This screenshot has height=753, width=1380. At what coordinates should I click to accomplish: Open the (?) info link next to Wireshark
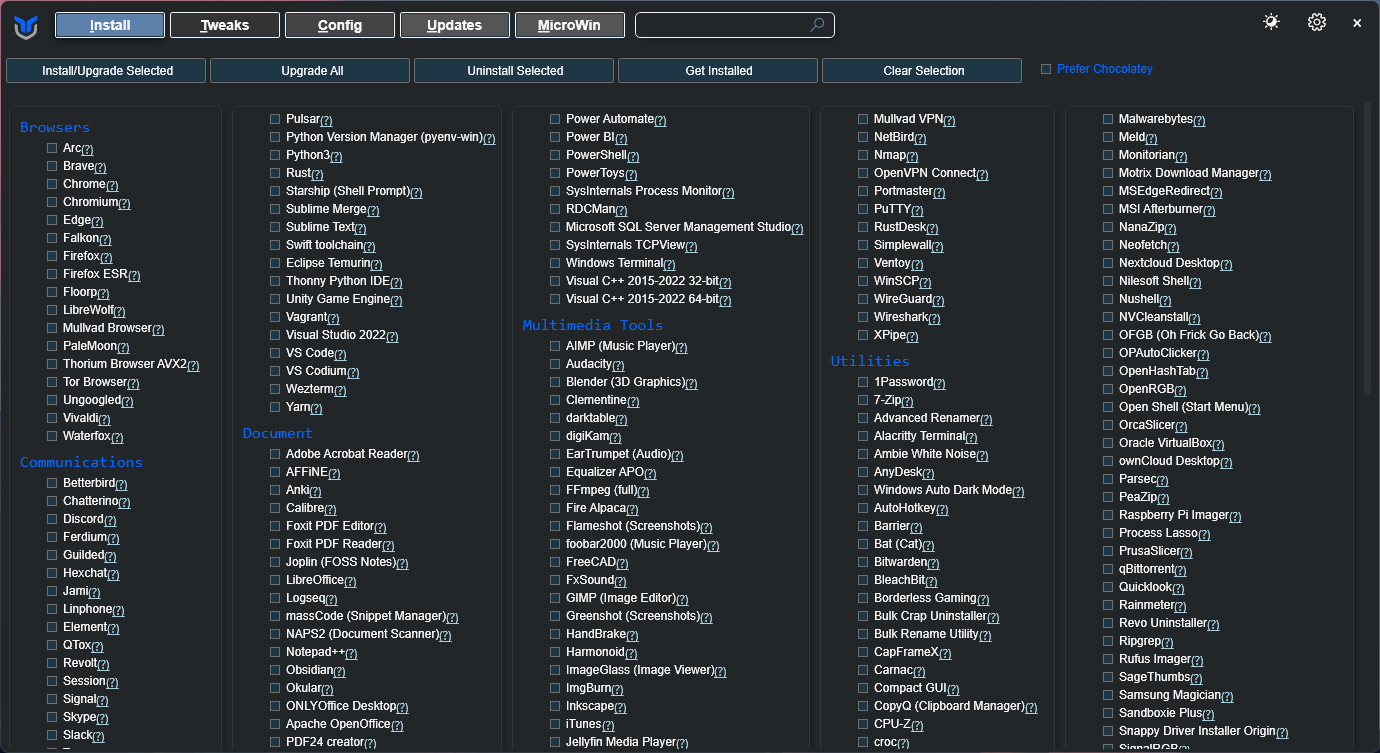pos(934,318)
